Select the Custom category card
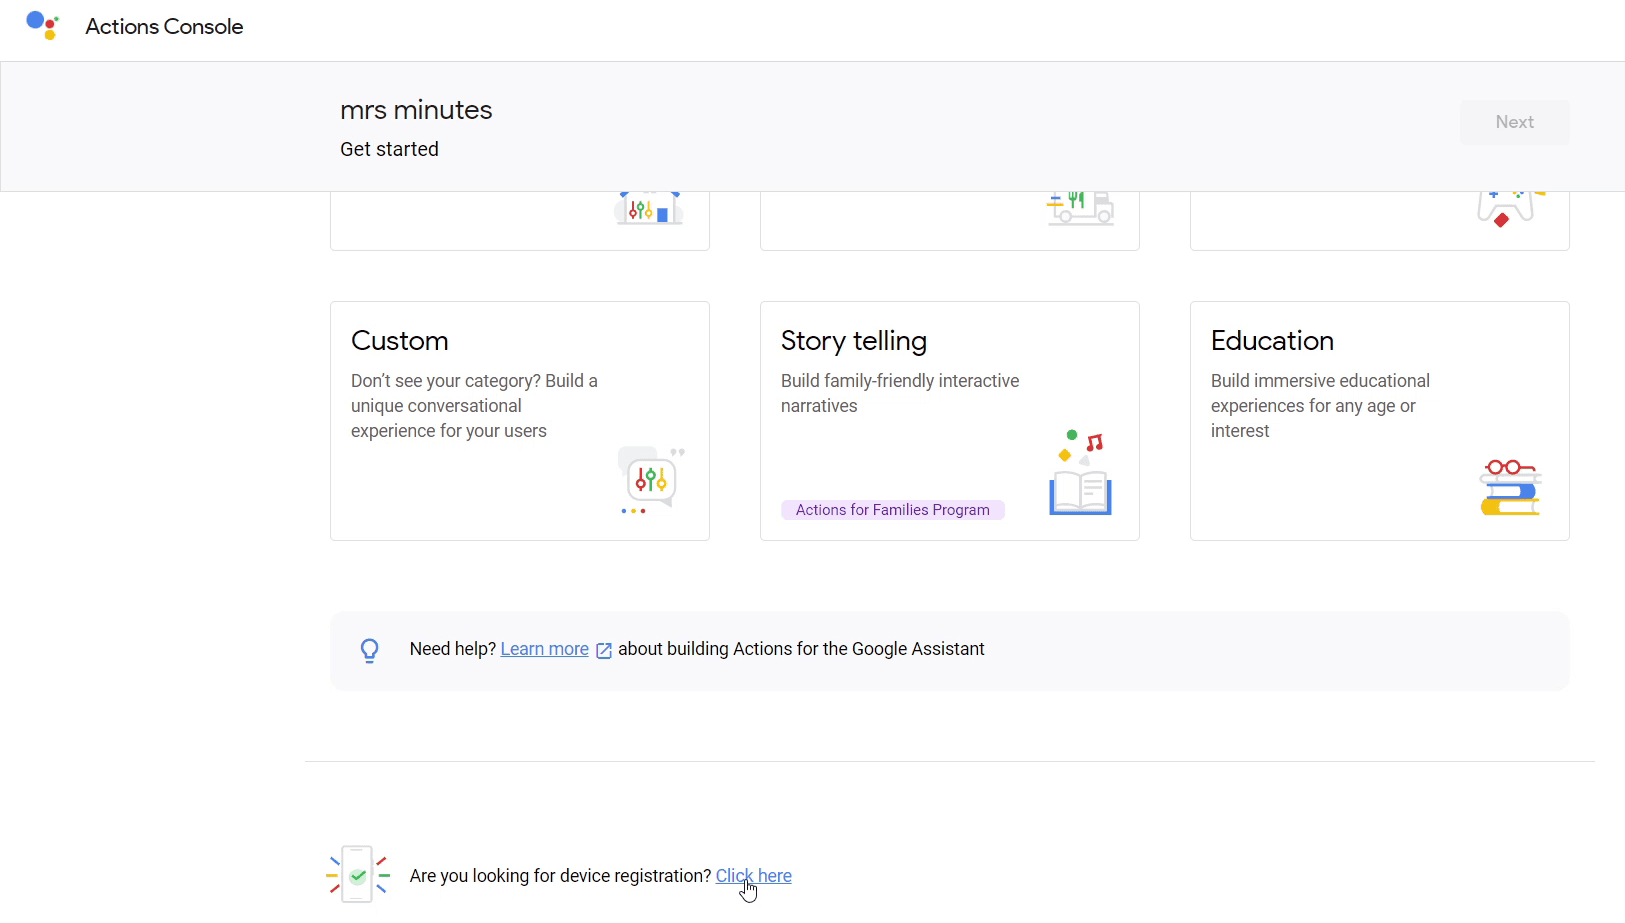 pos(519,420)
